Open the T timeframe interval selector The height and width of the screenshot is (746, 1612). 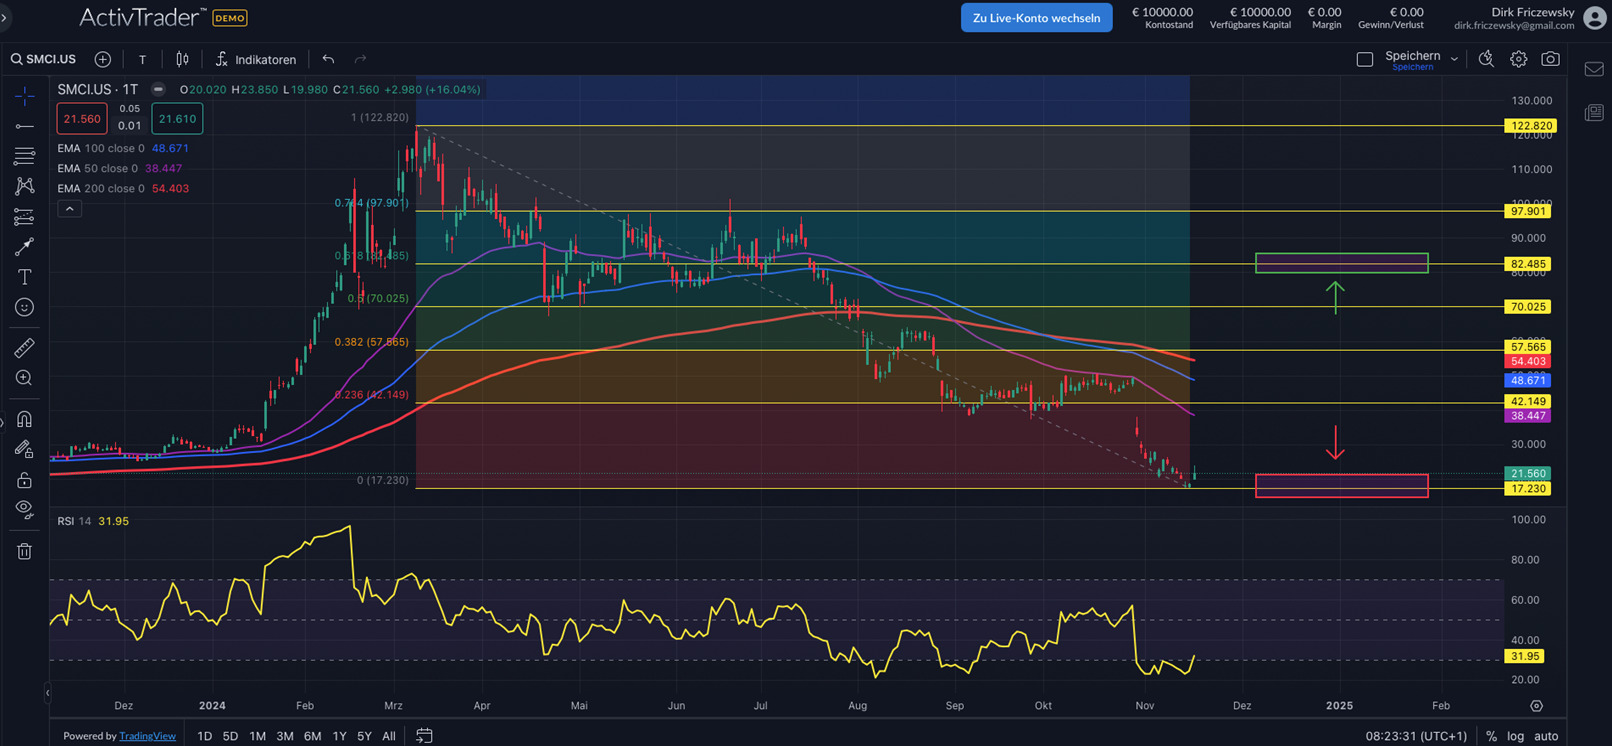(x=142, y=59)
